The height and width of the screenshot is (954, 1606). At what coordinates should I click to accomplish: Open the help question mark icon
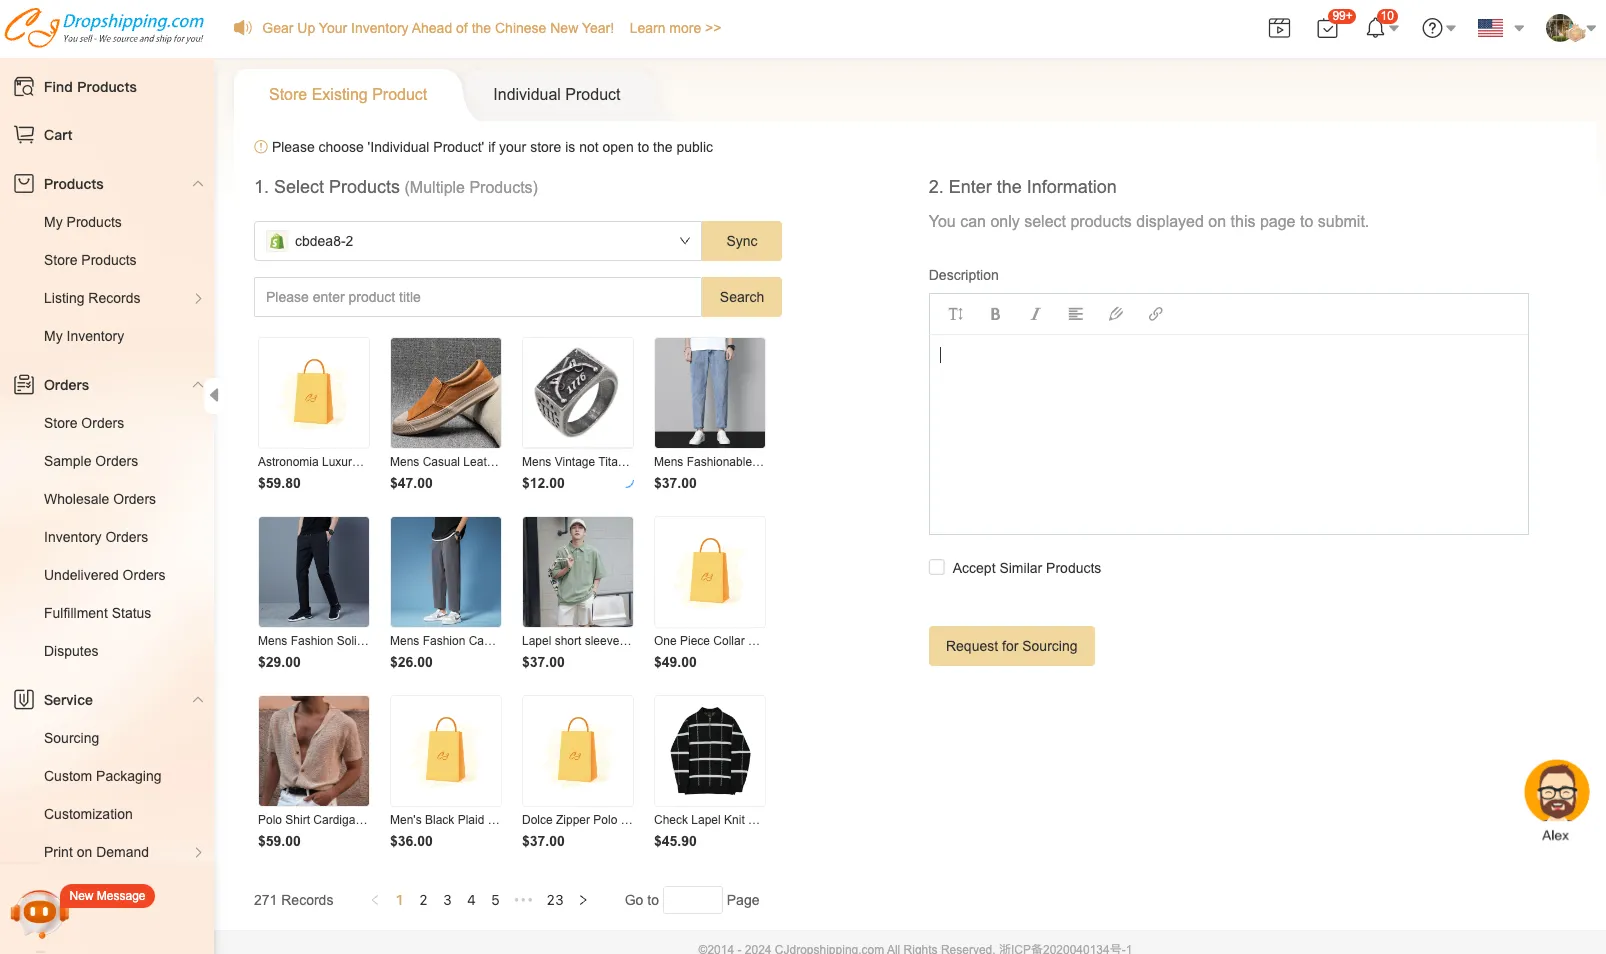pos(1432,28)
